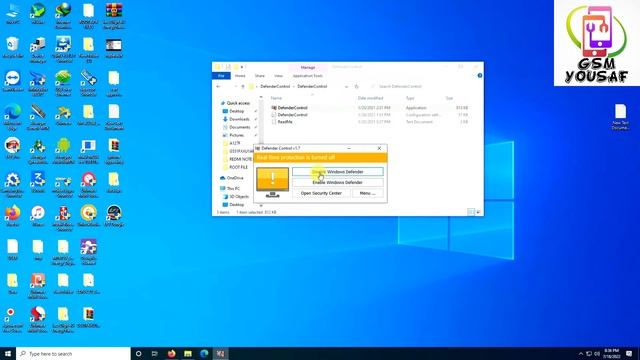Select the DefenderControl configuration settings file

[292, 115]
